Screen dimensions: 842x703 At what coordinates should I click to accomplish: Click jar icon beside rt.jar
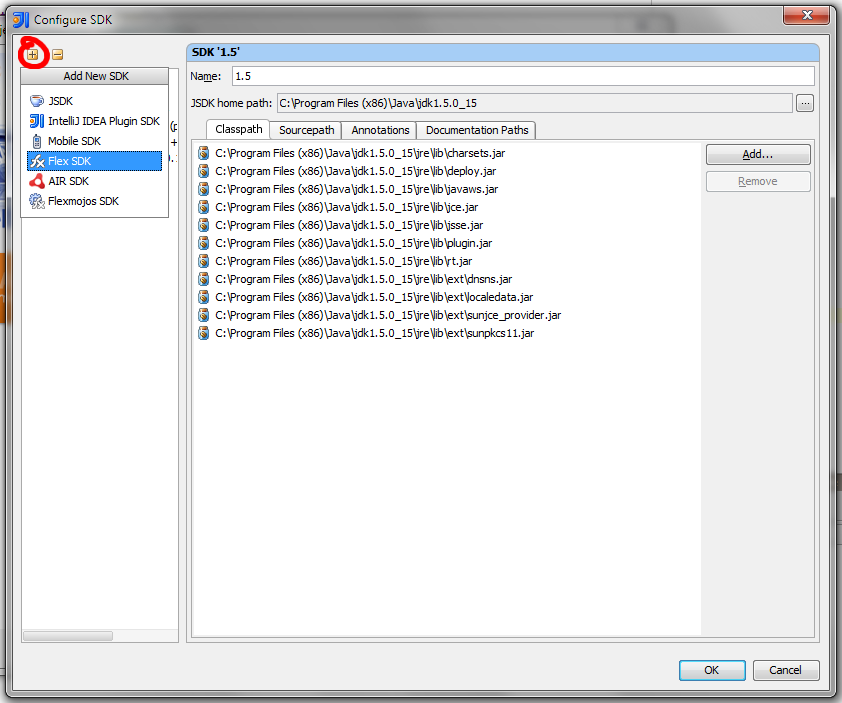point(204,261)
